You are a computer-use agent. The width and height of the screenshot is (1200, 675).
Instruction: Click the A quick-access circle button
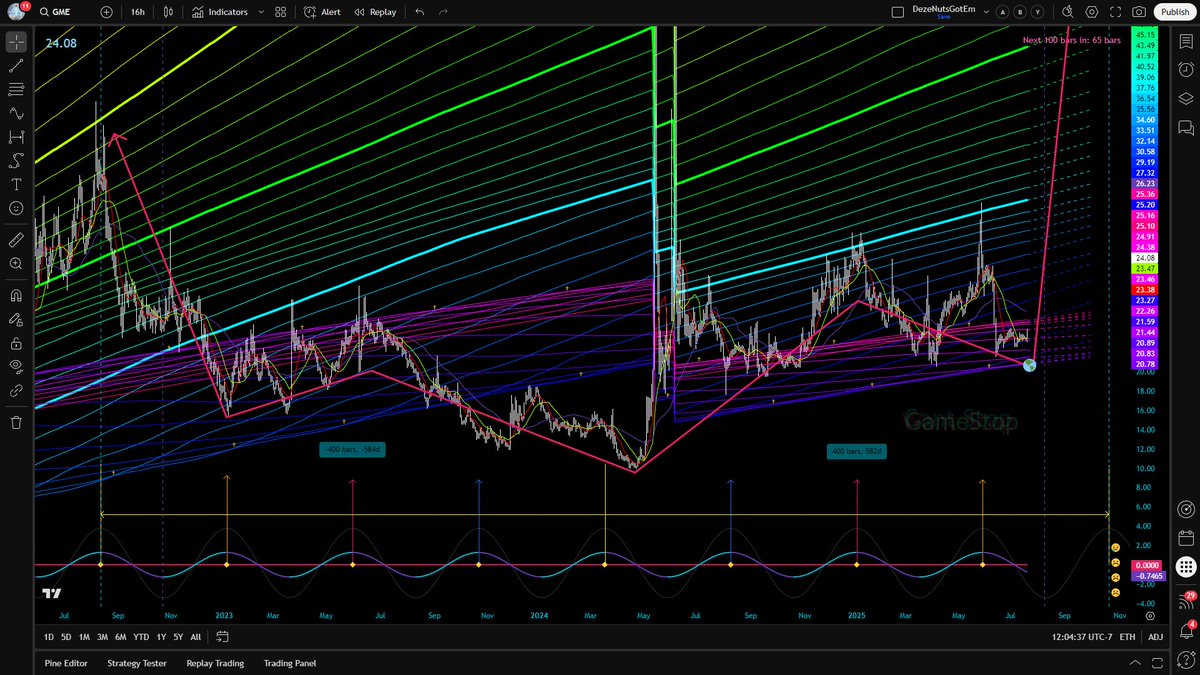coord(1003,12)
